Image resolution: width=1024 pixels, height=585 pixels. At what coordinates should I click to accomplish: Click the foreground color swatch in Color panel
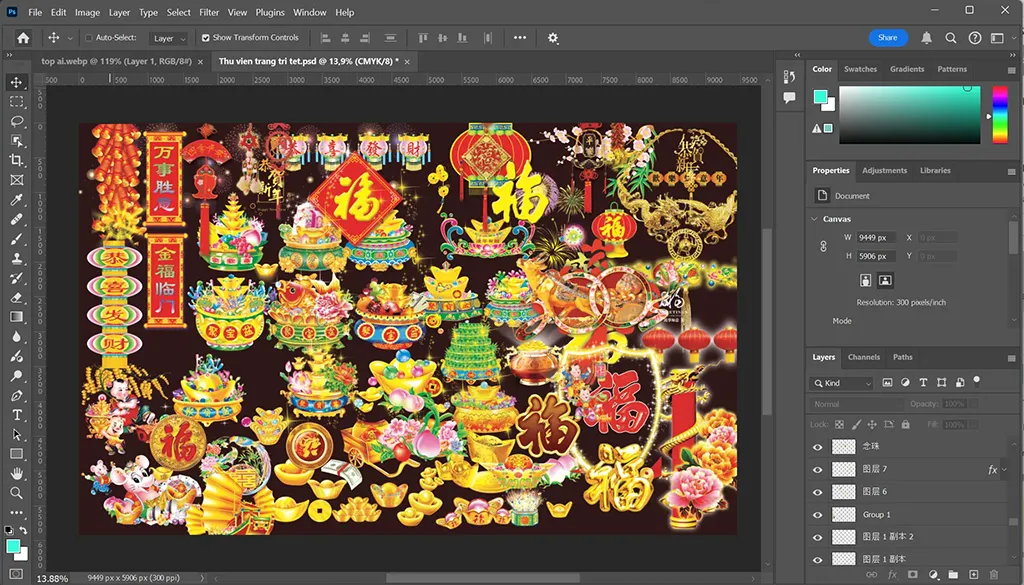pos(820,97)
